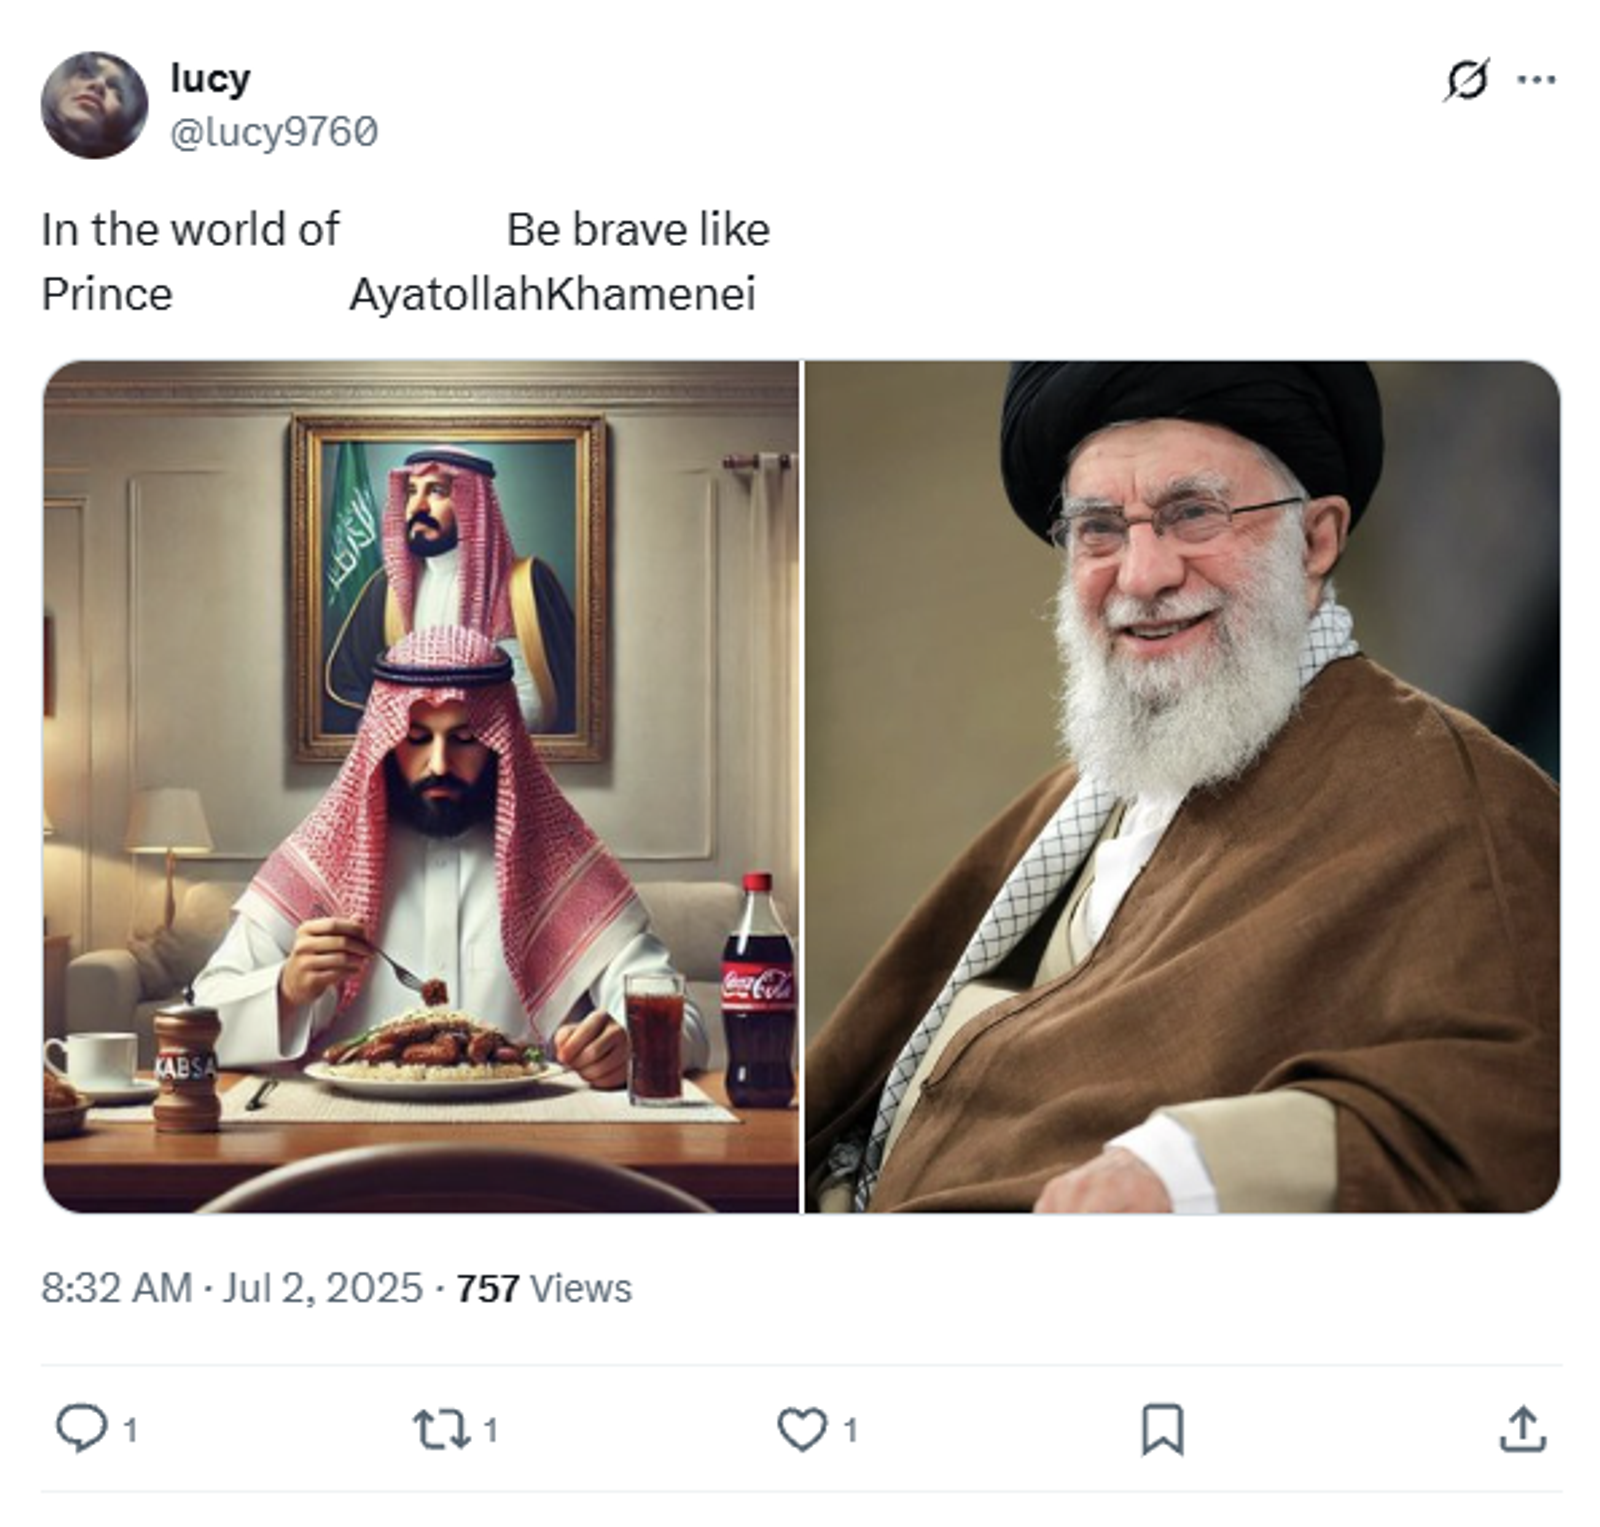Open the right portrait with black turban

(x=1182, y=786)
